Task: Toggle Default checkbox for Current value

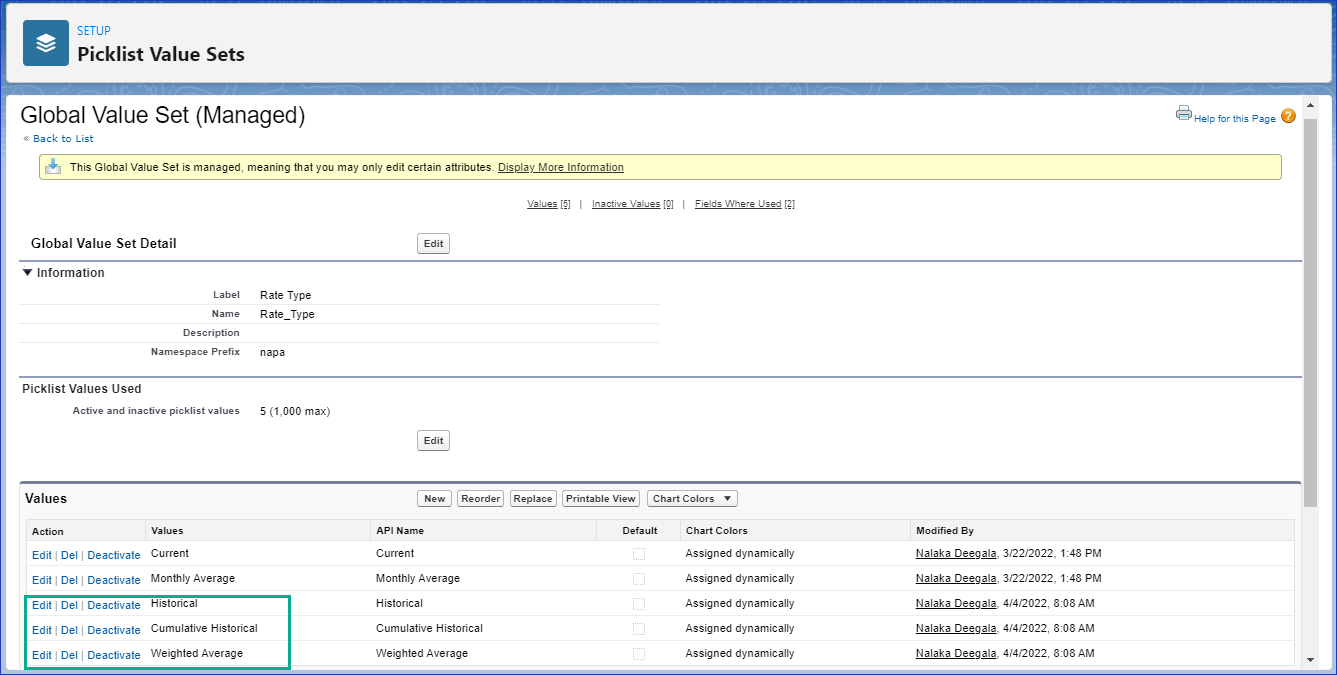Action: point(639,554)
